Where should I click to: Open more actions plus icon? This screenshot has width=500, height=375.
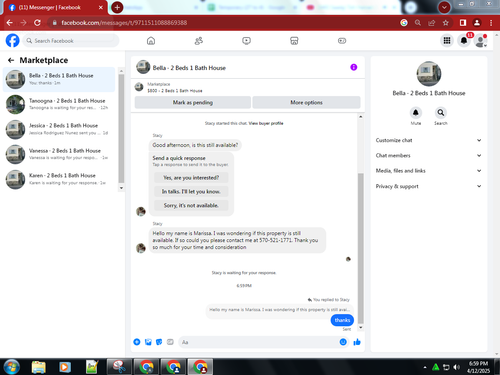137,342
